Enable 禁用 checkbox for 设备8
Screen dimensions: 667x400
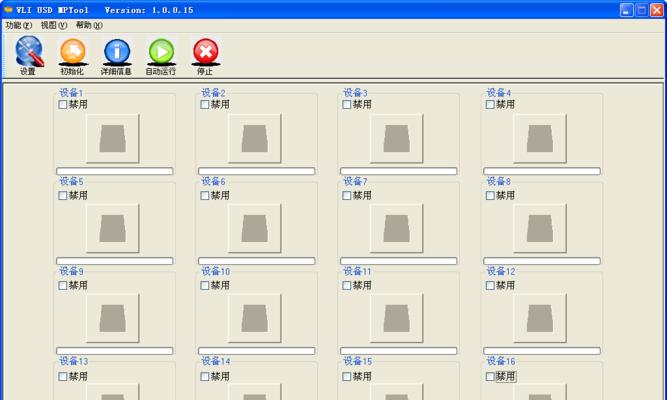click(490, 195)
